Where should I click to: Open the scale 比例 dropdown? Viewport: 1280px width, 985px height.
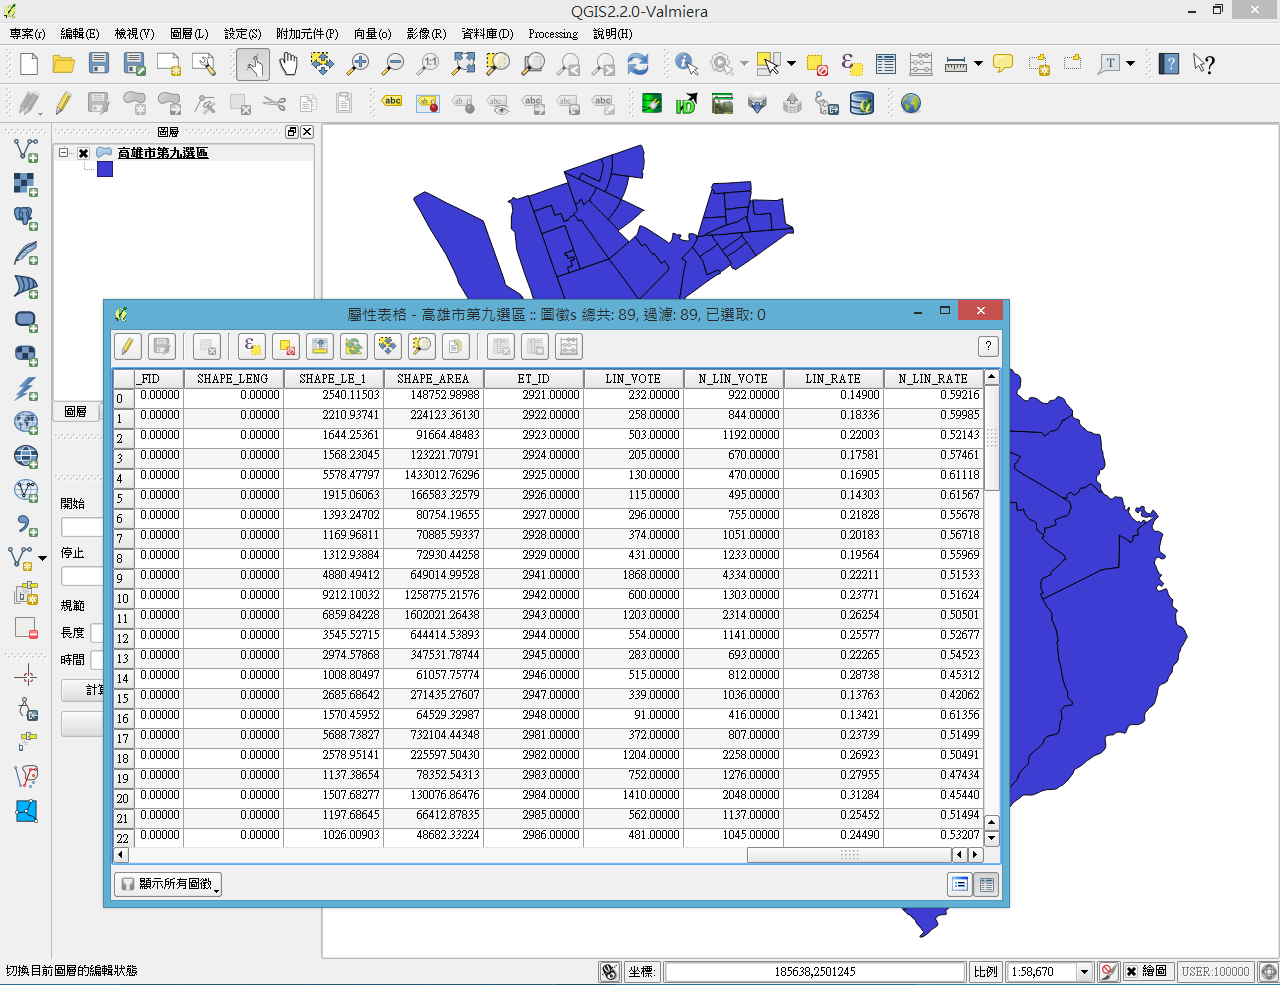pos(1083,971)
